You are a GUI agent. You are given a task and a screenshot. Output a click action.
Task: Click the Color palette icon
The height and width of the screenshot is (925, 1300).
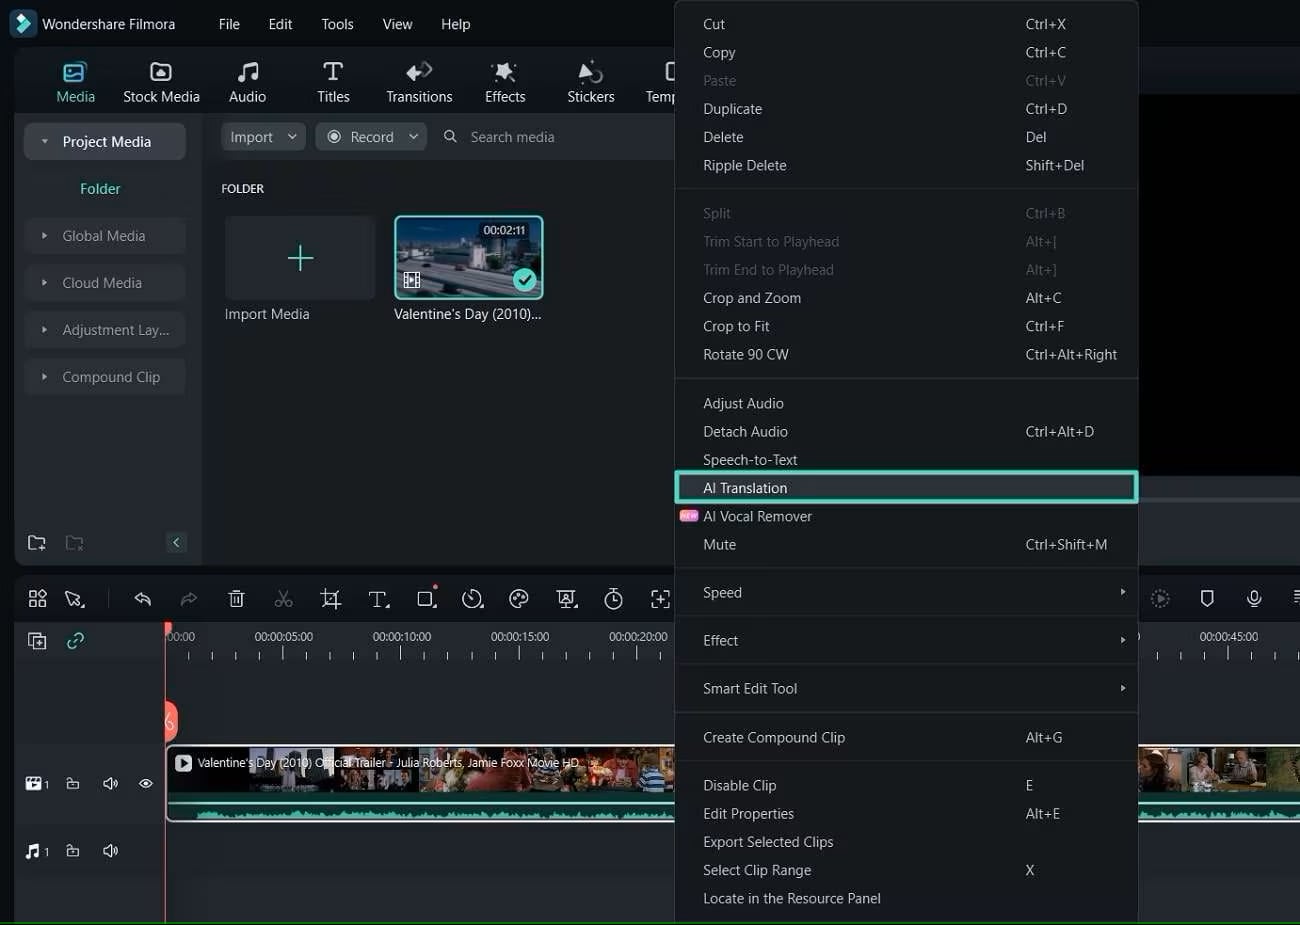tap(518, 599)
